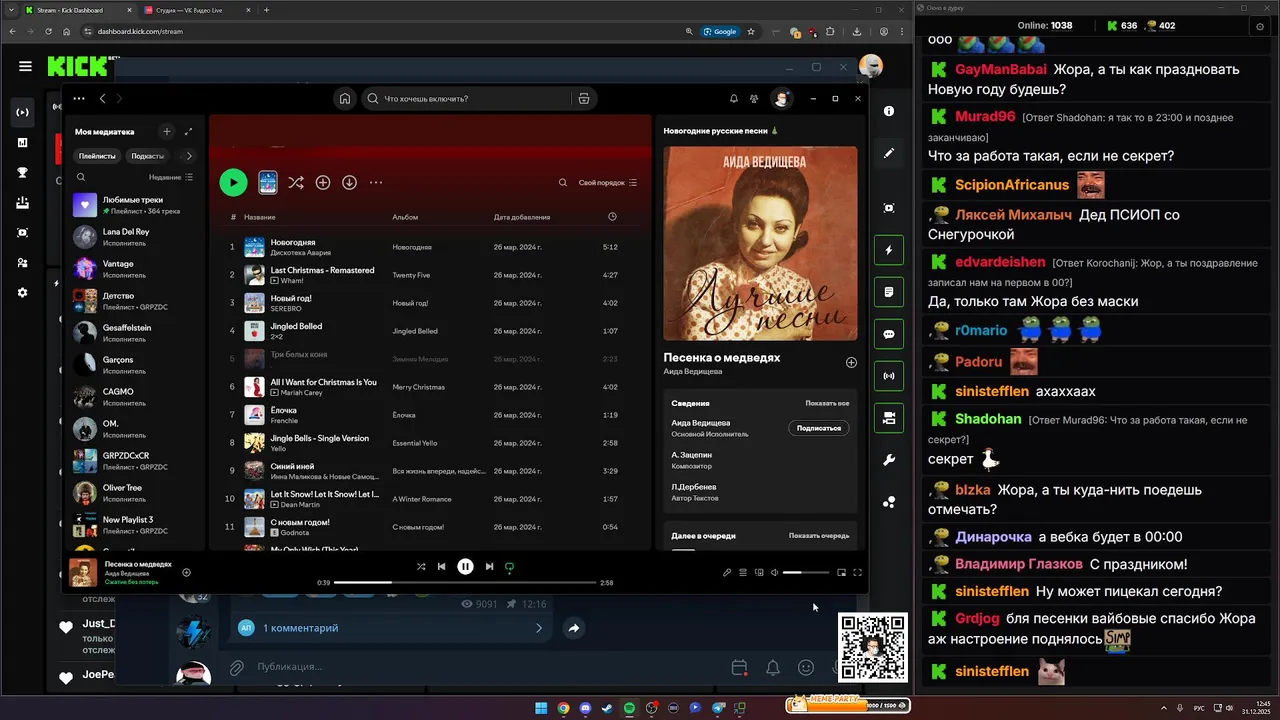Viewport: 1280px width, 720px height.
Task: Open Spotify miniplayer icon
Action: tap(841, 573)
